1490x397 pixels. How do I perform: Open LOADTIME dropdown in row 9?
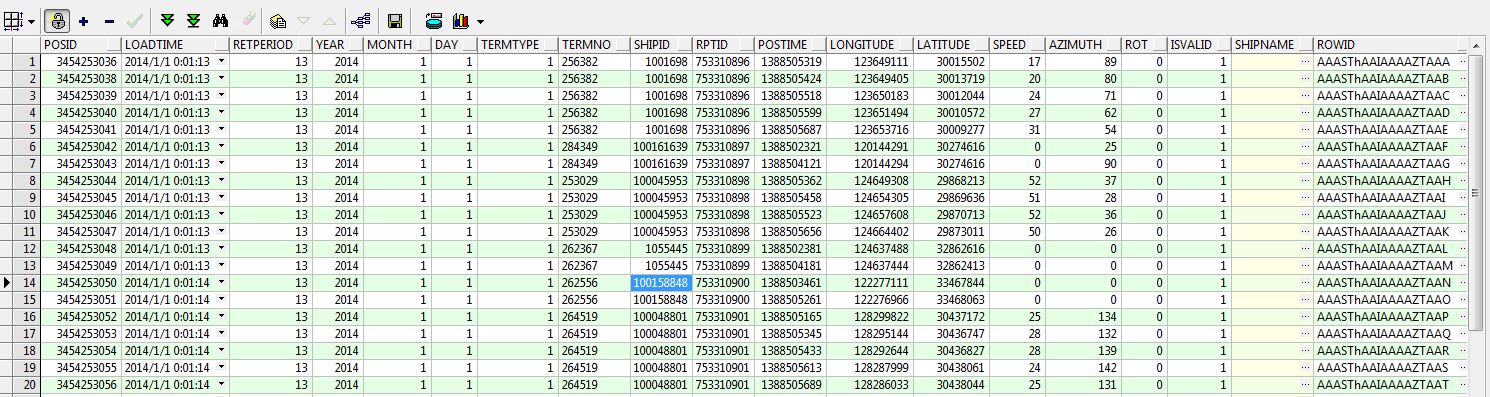[221, 198]
